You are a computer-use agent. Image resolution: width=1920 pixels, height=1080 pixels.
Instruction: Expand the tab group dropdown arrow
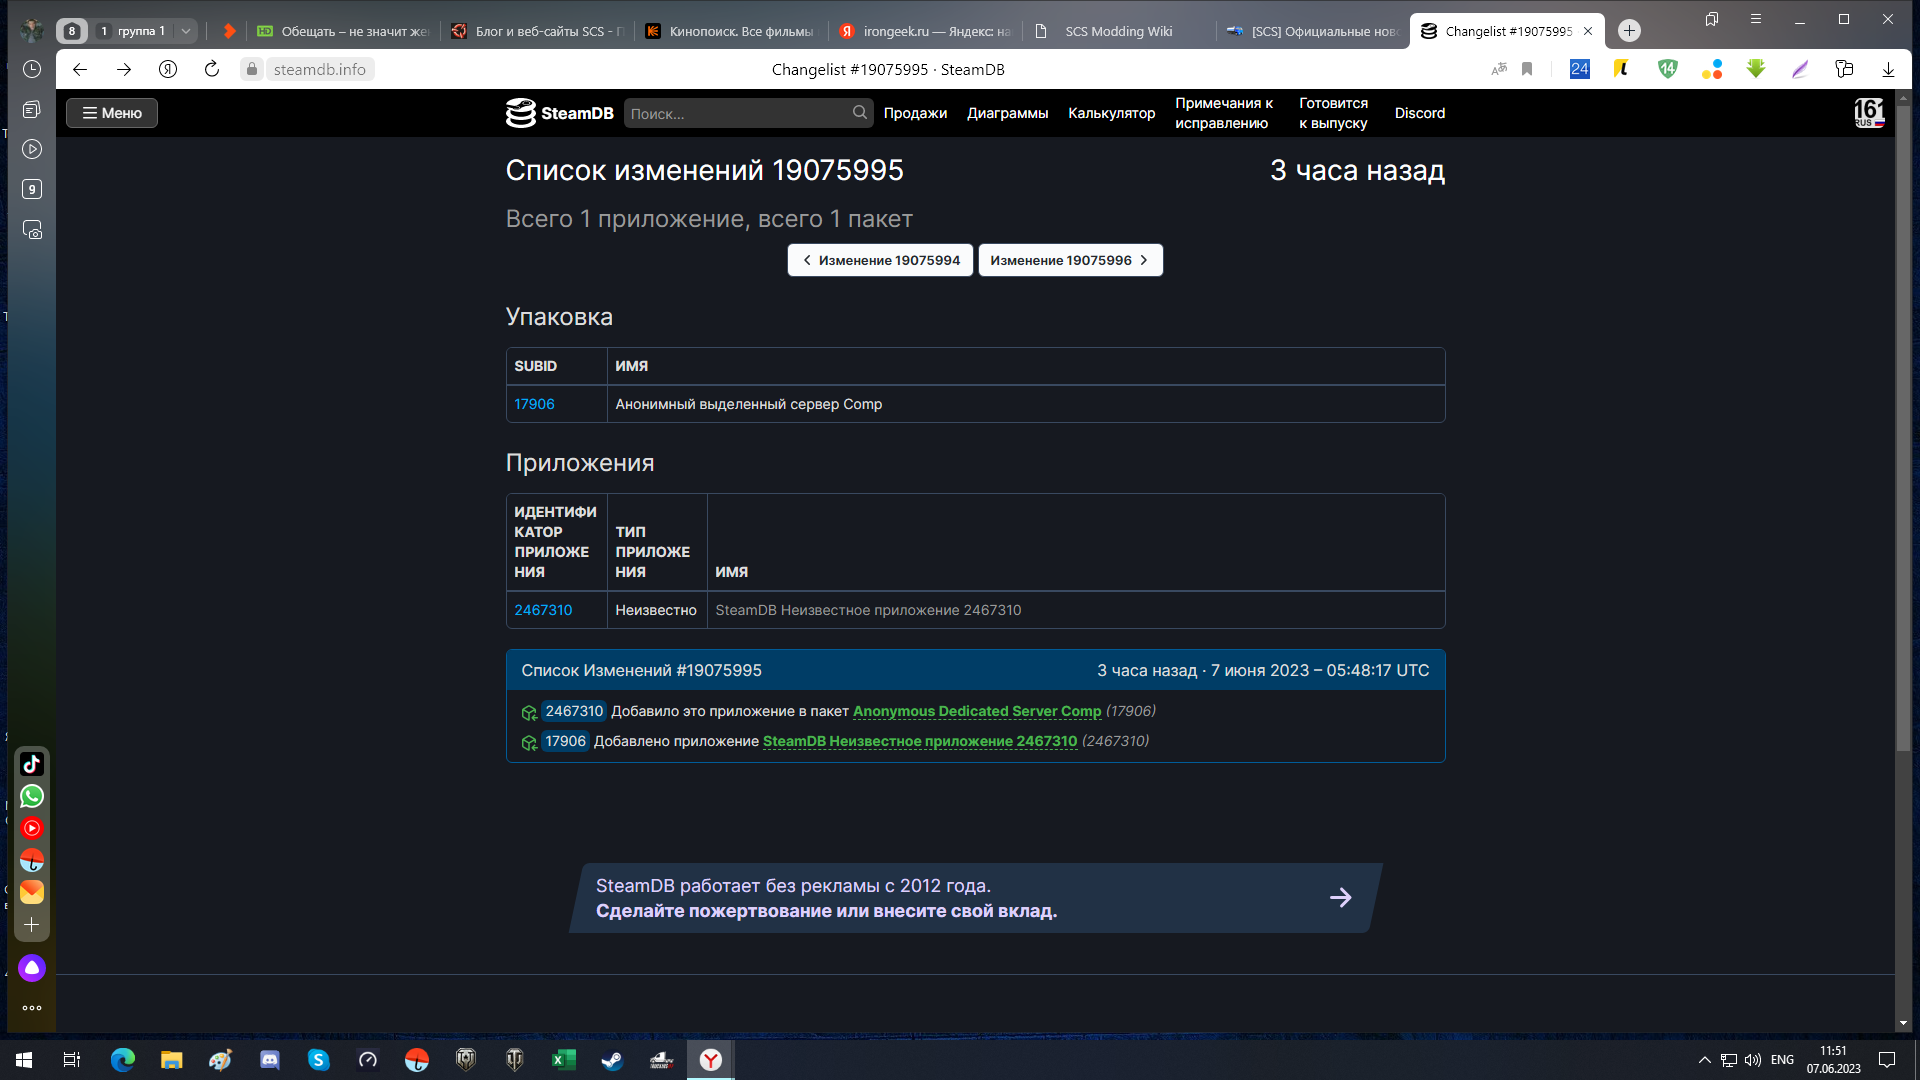(185, 31)
